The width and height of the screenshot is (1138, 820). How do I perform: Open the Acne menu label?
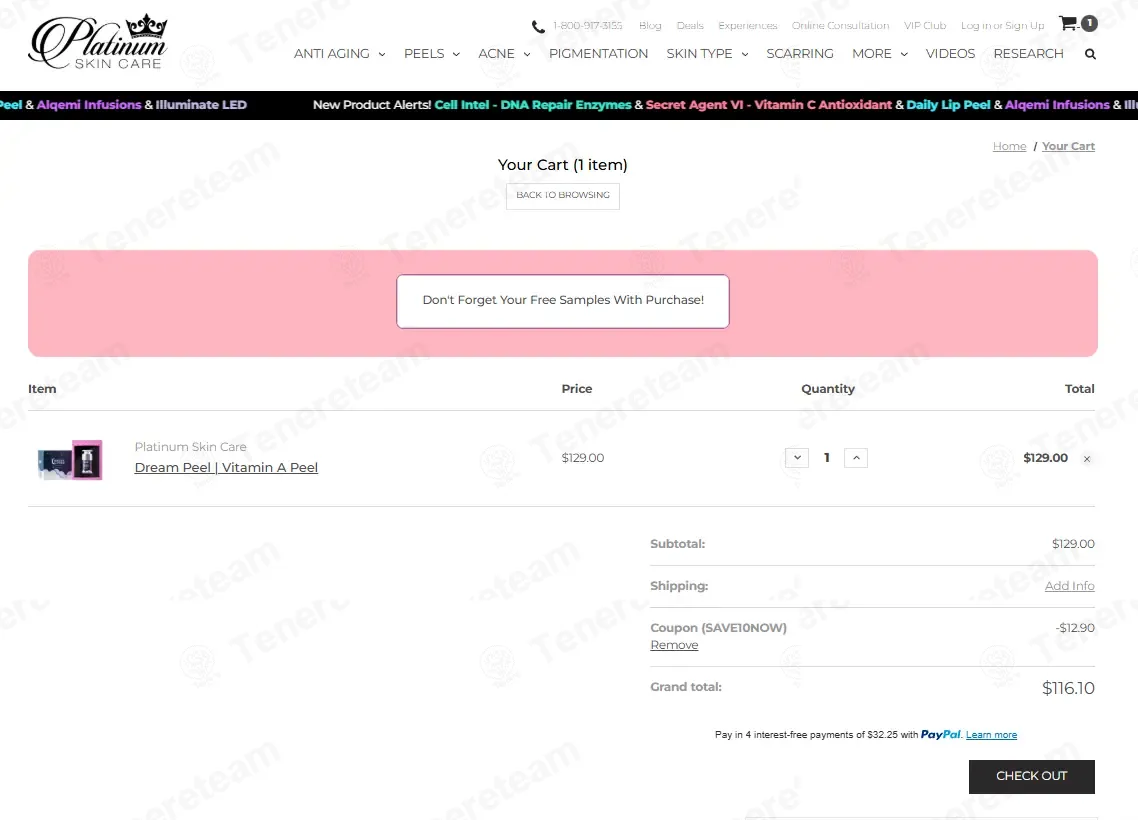point(496,54)
